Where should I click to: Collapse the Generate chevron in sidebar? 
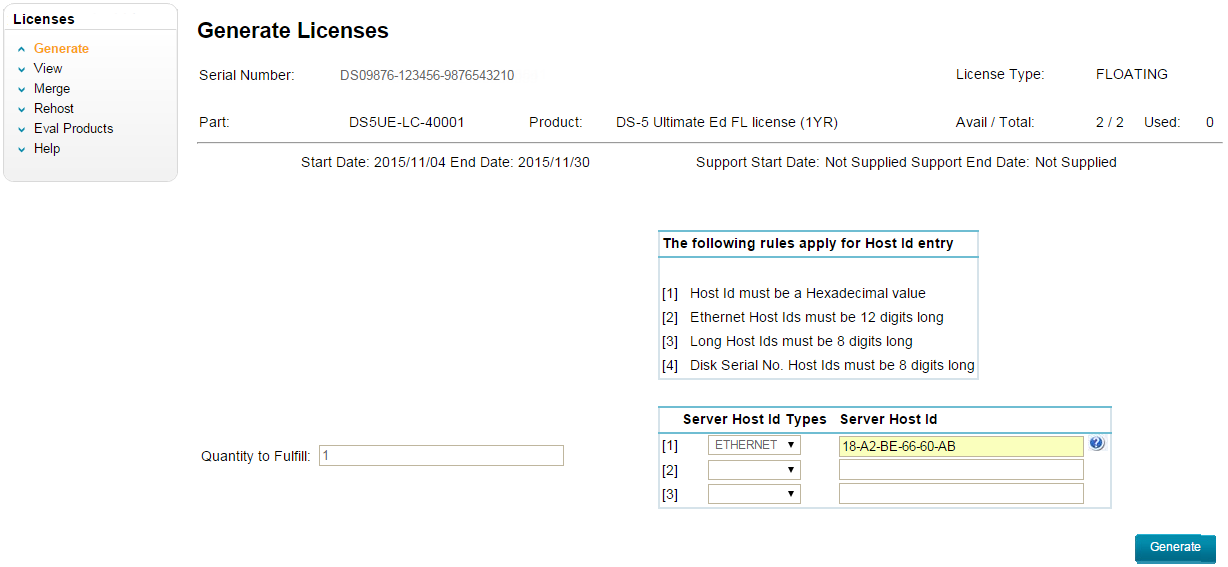21,49
